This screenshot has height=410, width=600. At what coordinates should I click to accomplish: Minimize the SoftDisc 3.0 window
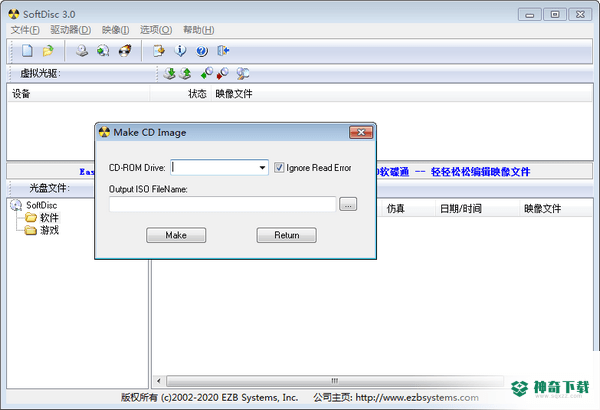coord(530,15)
